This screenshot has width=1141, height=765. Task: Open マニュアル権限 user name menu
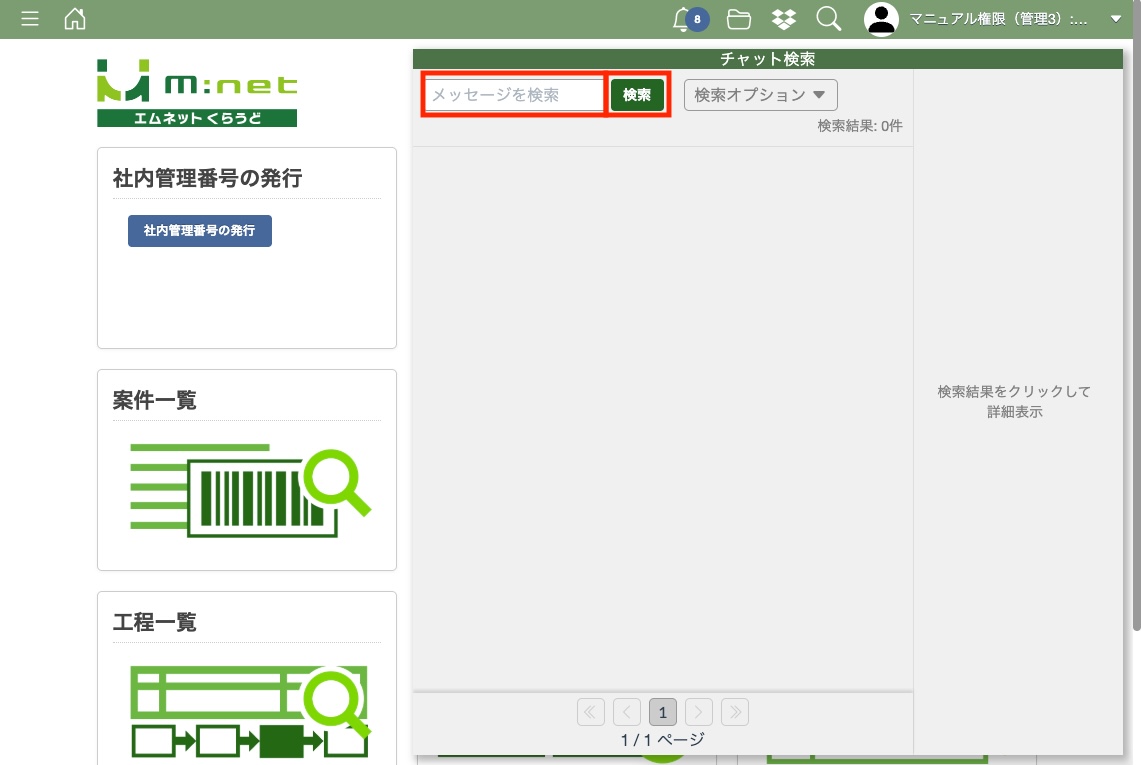tap(998, 19)
